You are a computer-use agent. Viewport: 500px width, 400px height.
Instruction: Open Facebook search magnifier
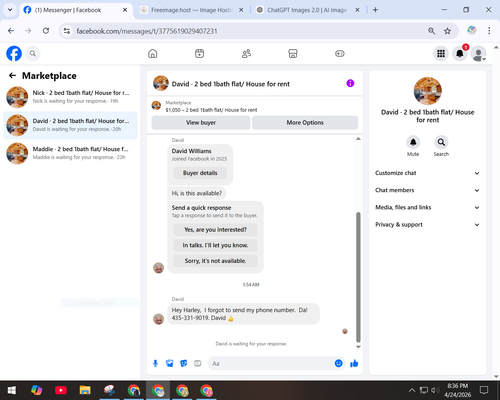coord(33,53)
